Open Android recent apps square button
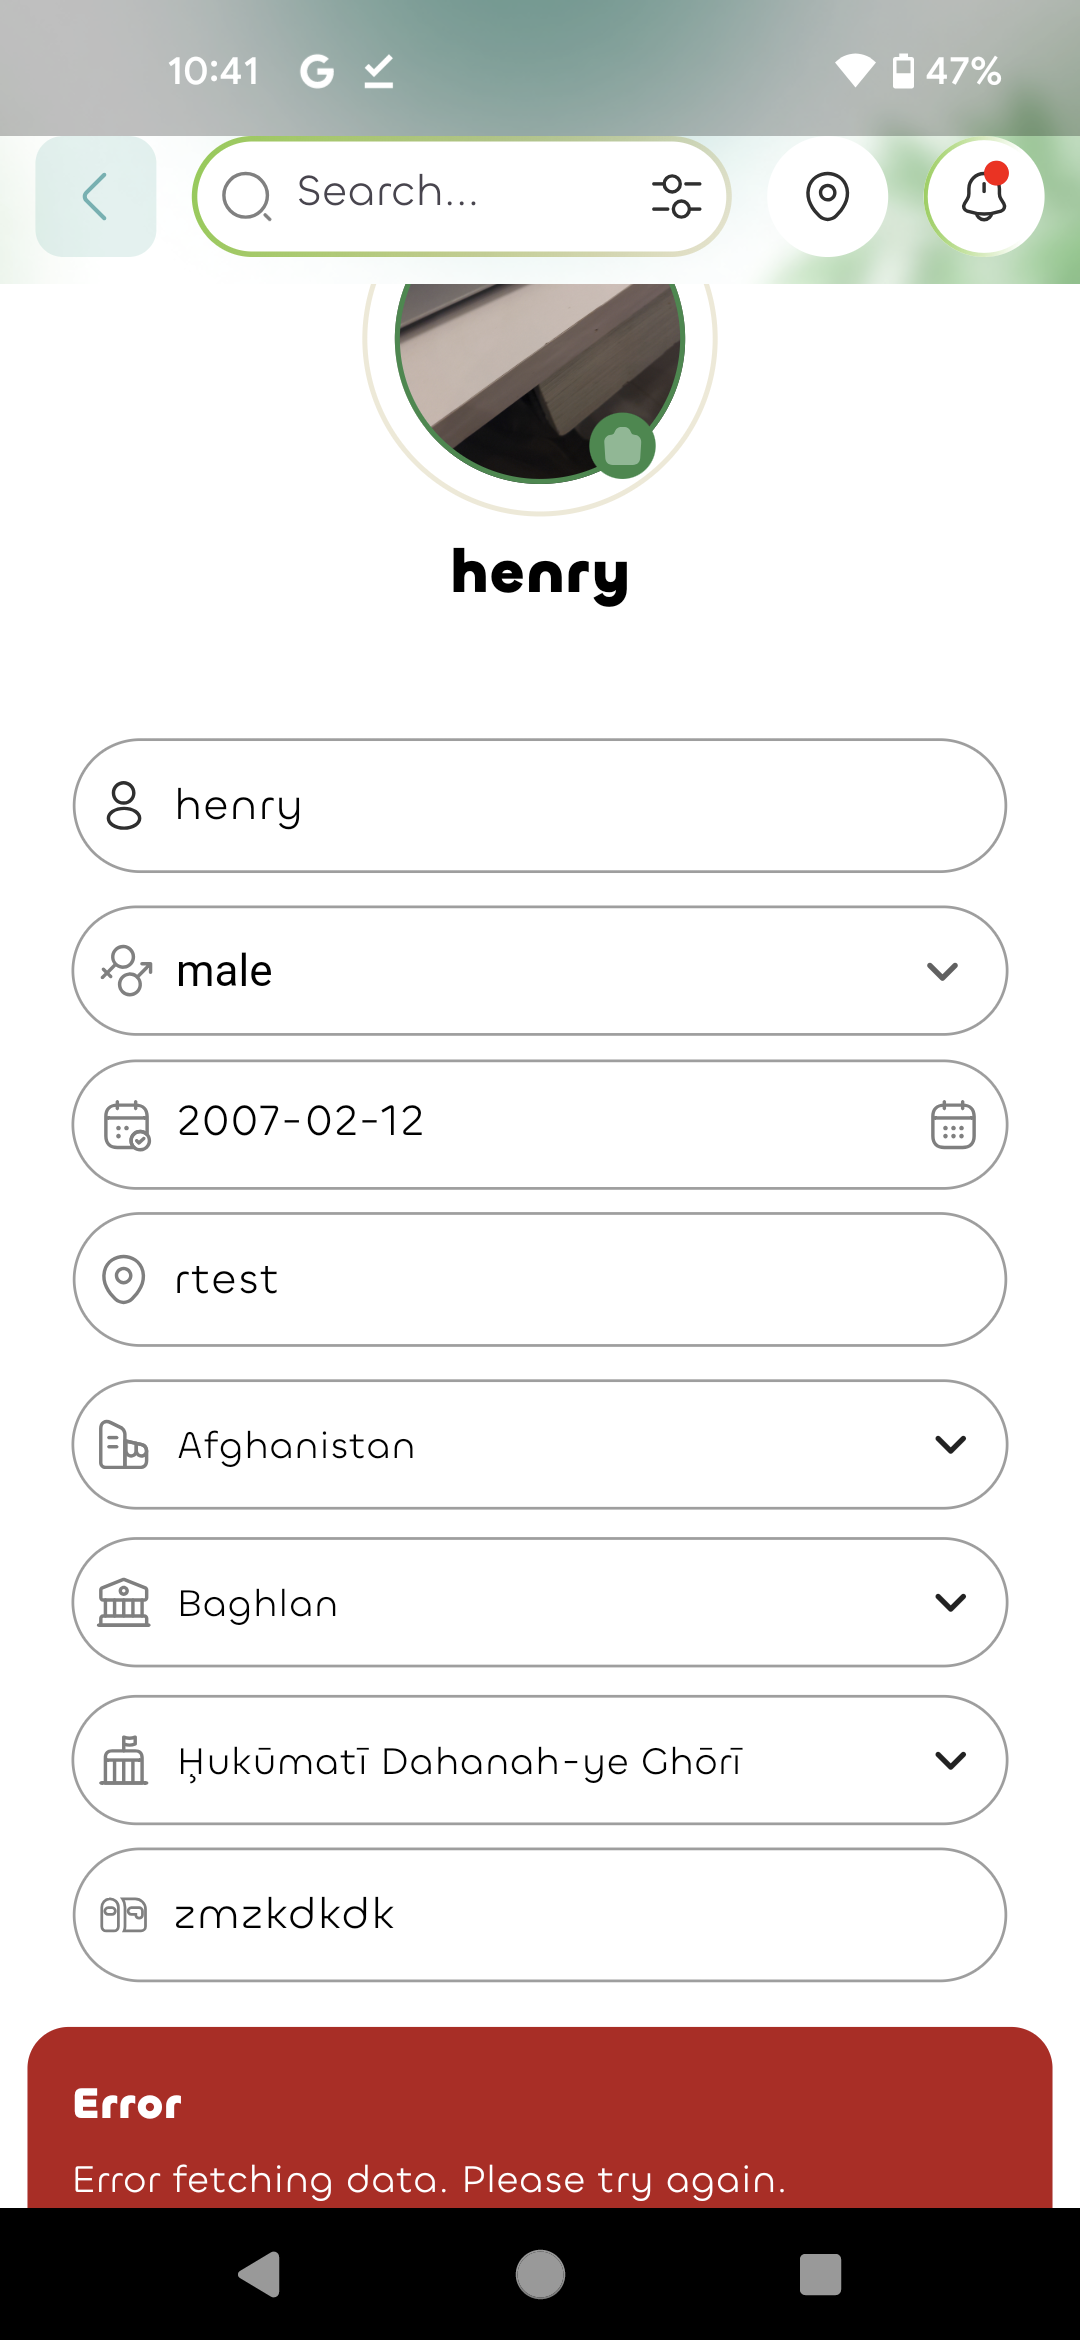Viewport: 1080px width, 2340px height. (820, 2274)
